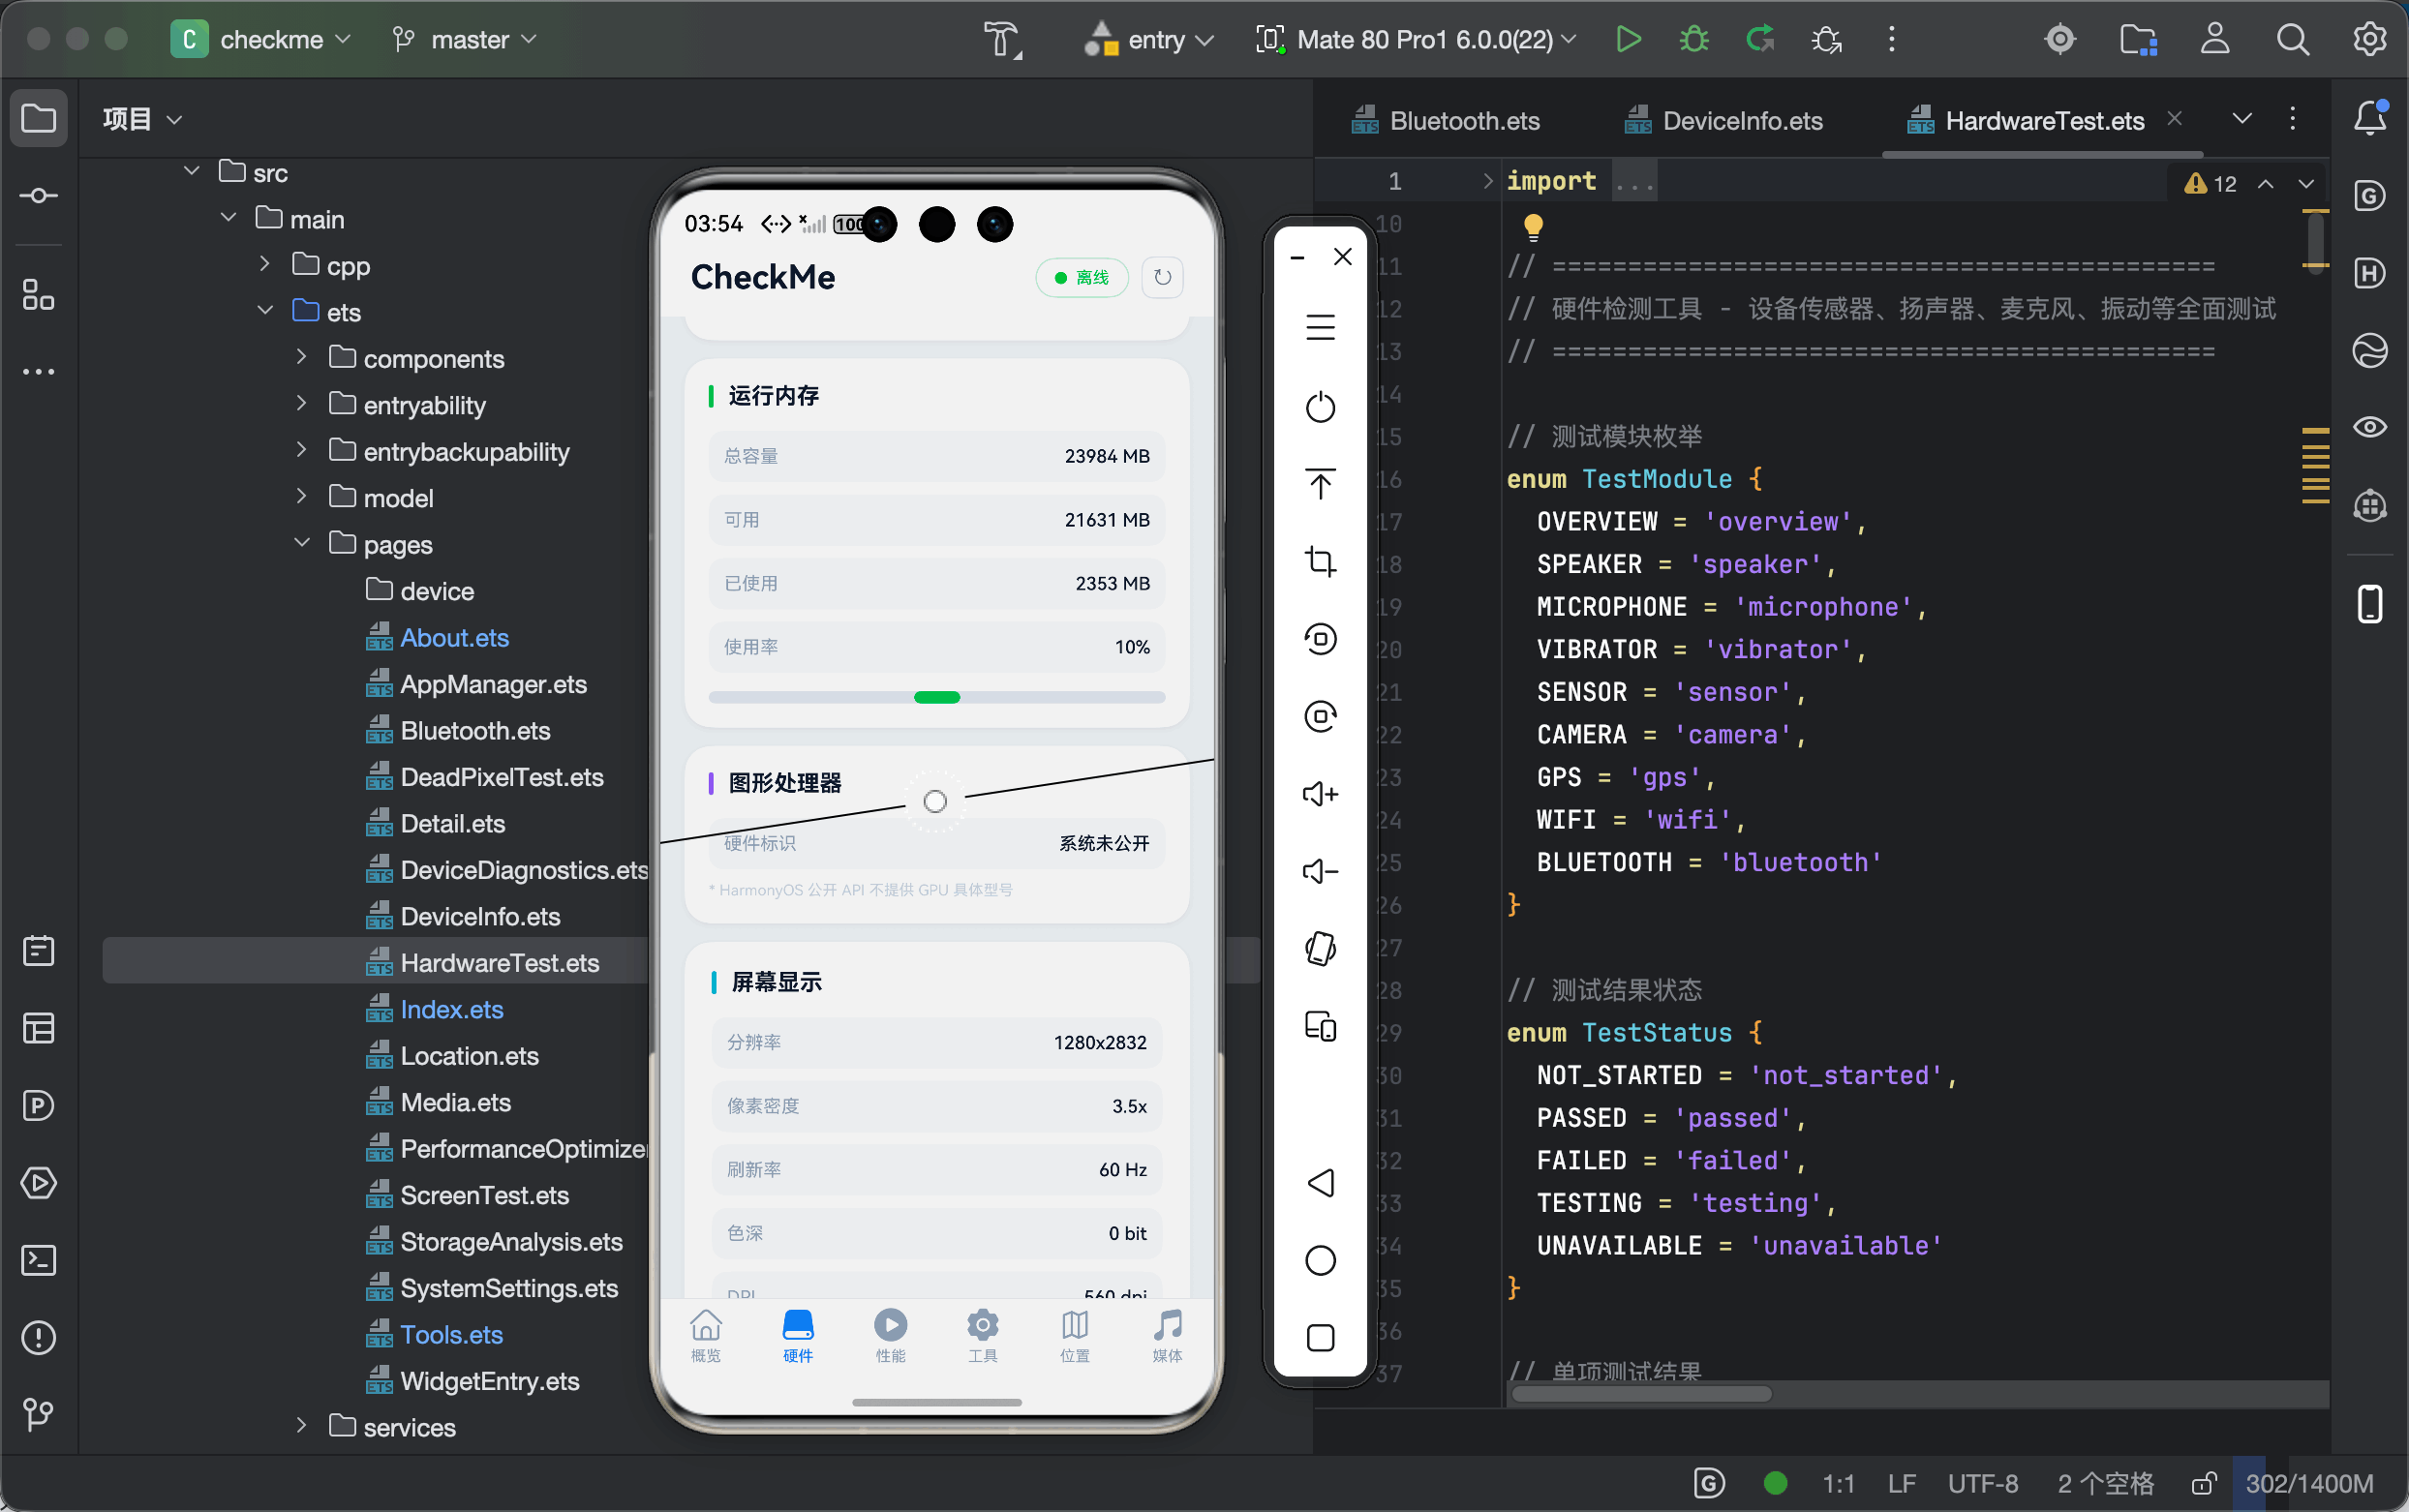Click the UTF-8 encoding in status bar

click(1982, 1483)
